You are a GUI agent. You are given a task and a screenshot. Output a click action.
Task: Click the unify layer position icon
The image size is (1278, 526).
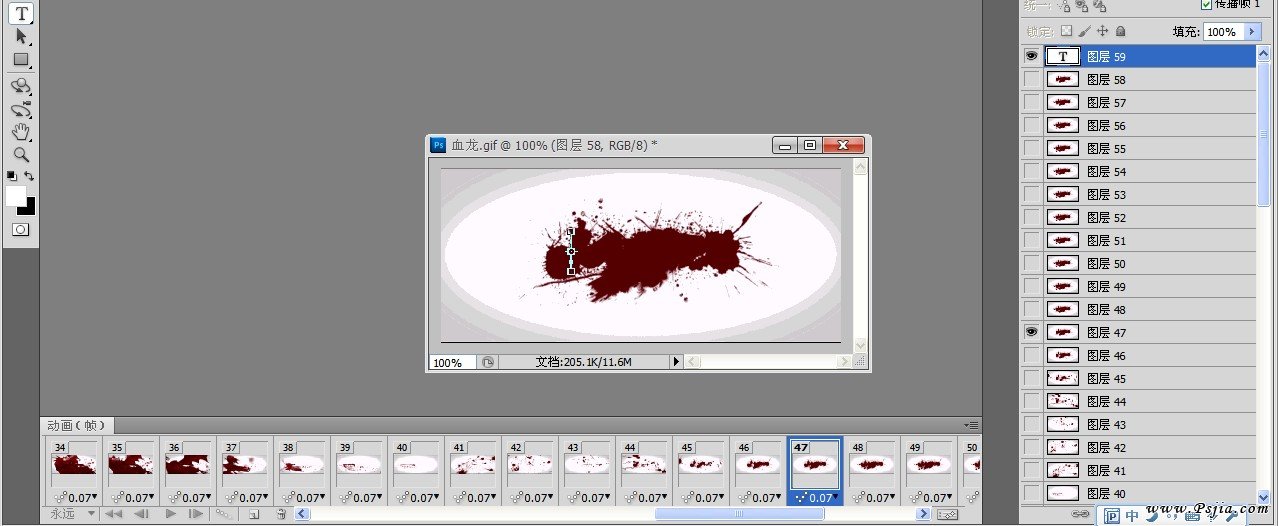(x=1063, y=6)
